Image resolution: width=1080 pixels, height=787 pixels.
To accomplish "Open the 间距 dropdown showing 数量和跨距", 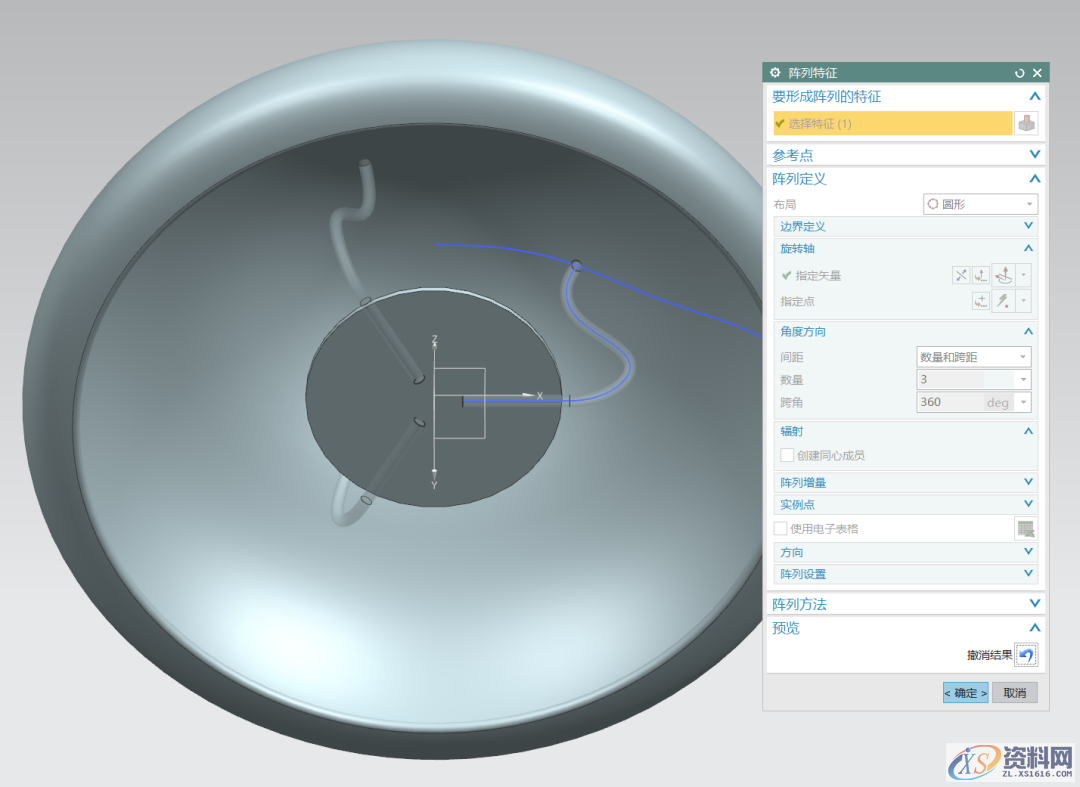I will (974, 357).
